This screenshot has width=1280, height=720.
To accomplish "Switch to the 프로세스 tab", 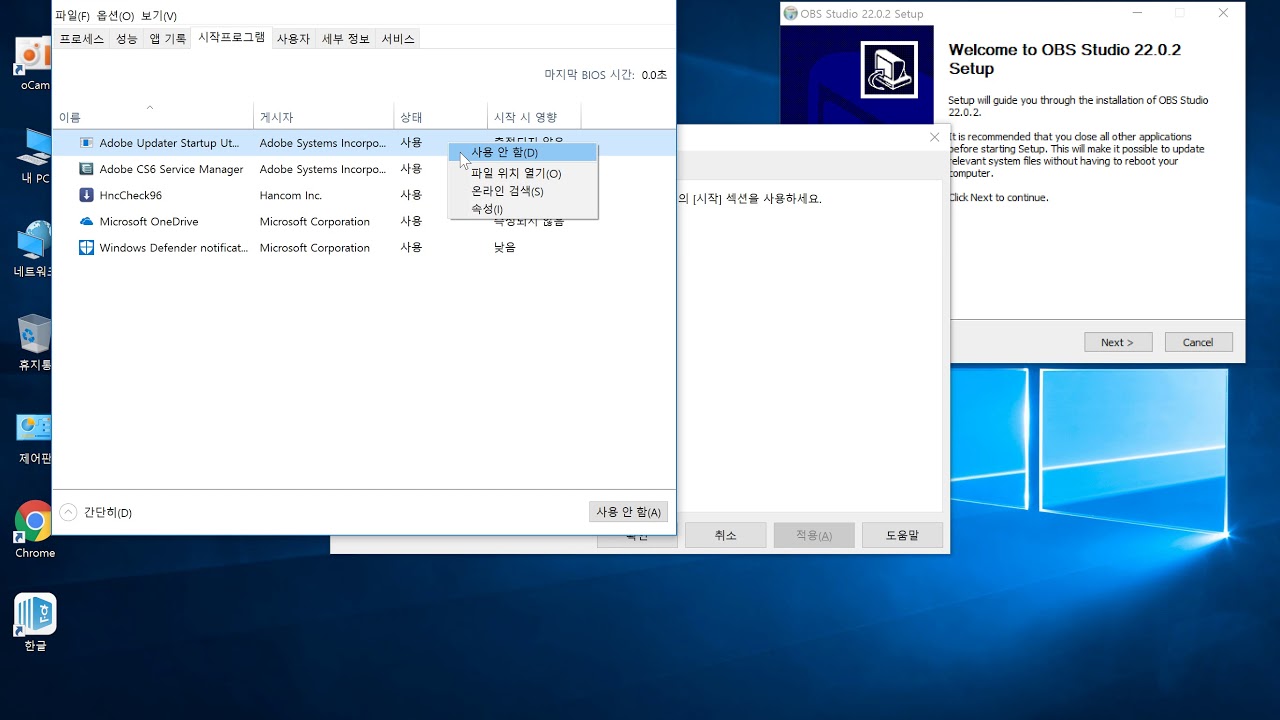I will point(82,39).
